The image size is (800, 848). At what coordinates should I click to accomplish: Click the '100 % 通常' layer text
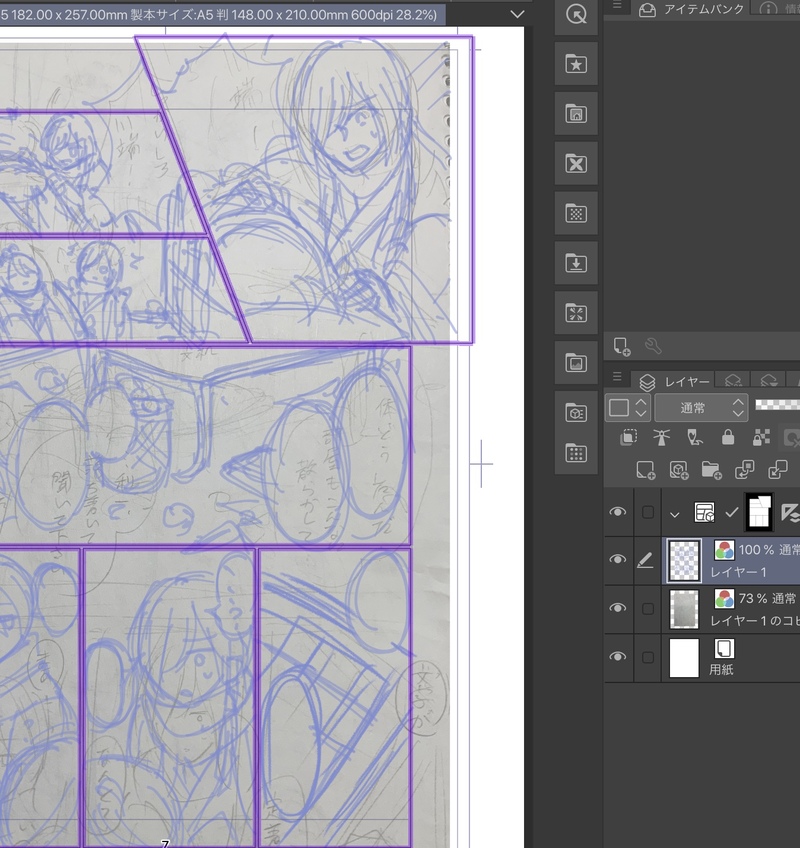point(769,550)
